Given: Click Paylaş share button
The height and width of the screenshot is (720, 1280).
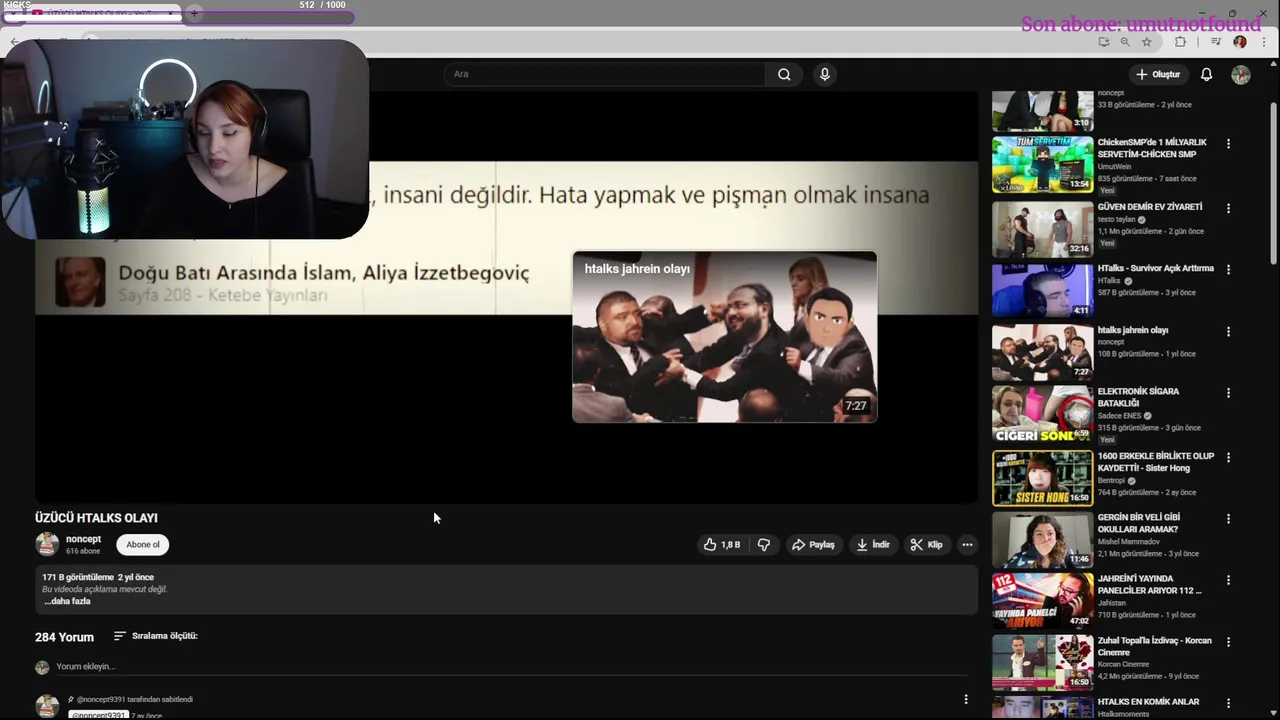Looking at the screenshot, I should coord(813,545).
